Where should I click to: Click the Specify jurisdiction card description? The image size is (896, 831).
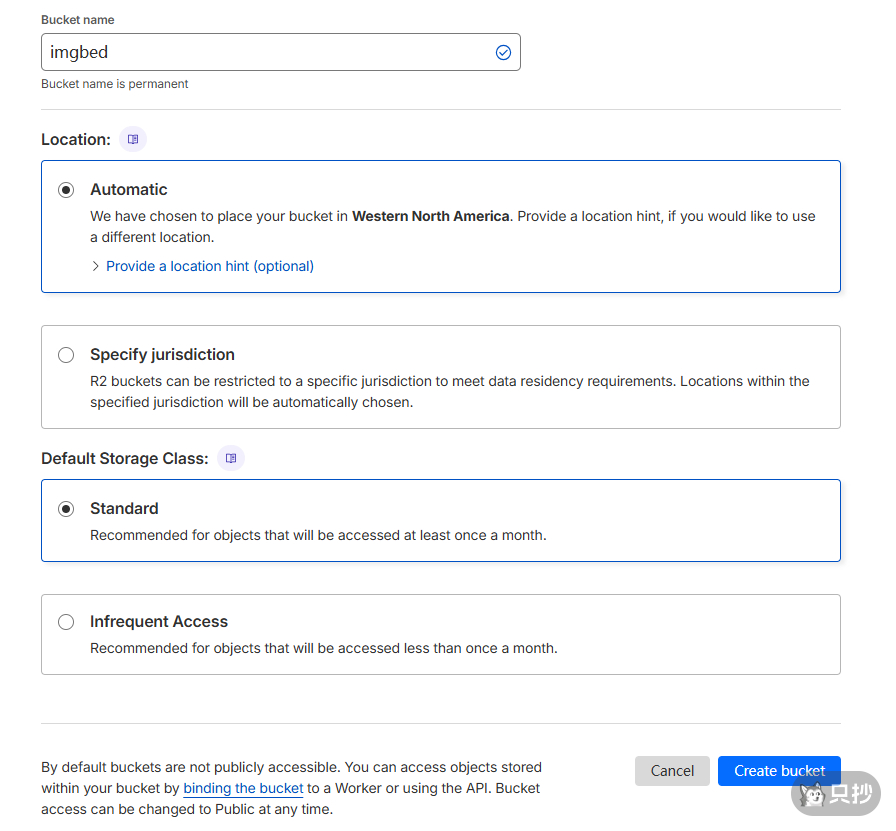pos(450,391)
